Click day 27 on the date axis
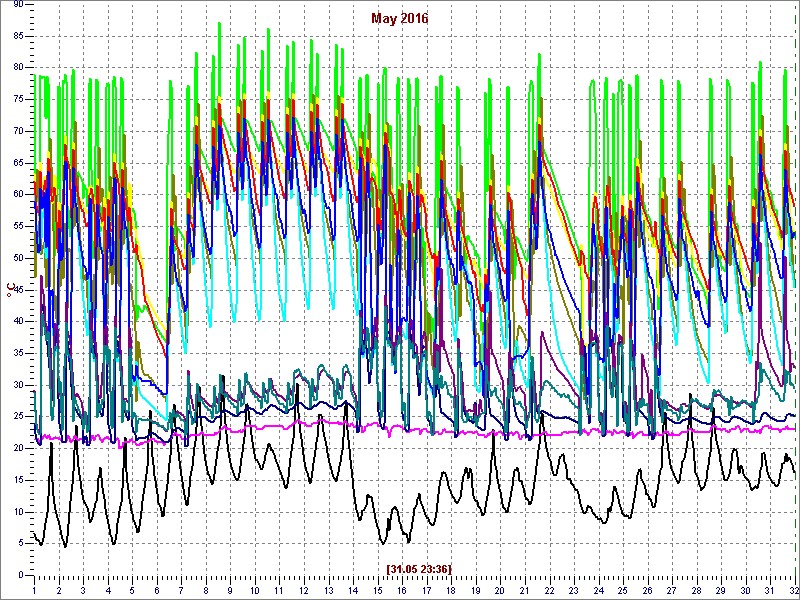This screenshot has height=600, width=800. pos(671,591)
